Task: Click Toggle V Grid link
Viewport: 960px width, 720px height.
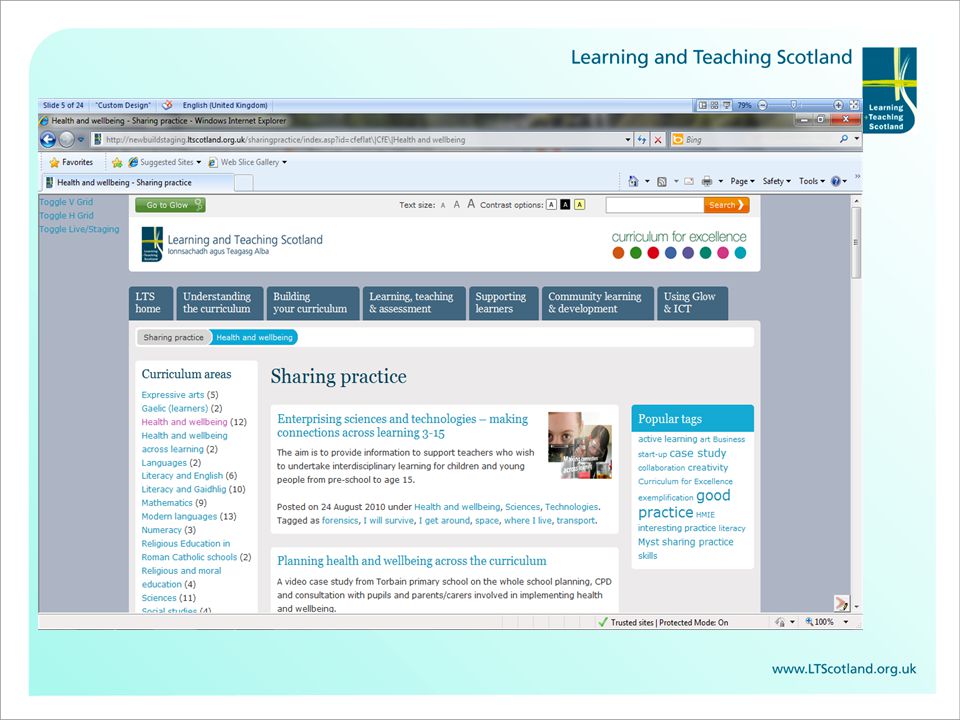Action: click(x=66, y=202)
